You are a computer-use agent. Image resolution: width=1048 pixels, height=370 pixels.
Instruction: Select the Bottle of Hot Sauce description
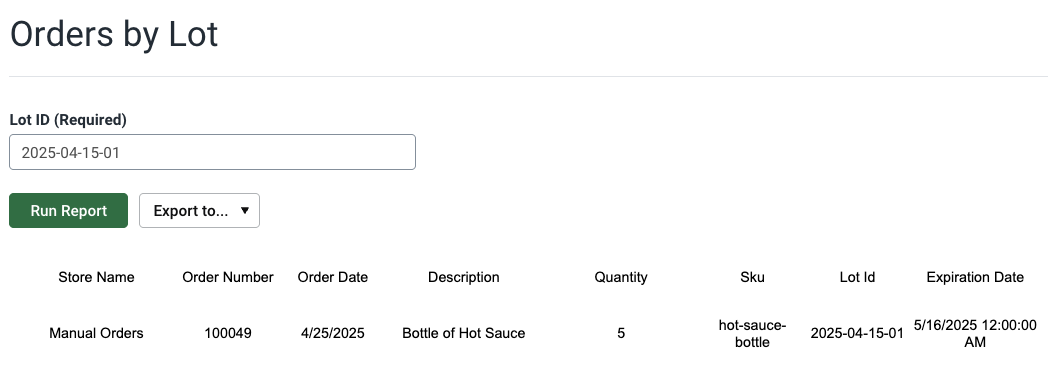[x=464, y=333]
